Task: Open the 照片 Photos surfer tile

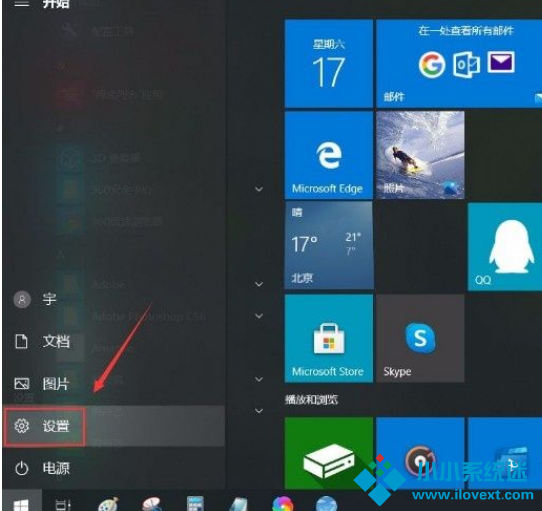Action: point(420,155)
